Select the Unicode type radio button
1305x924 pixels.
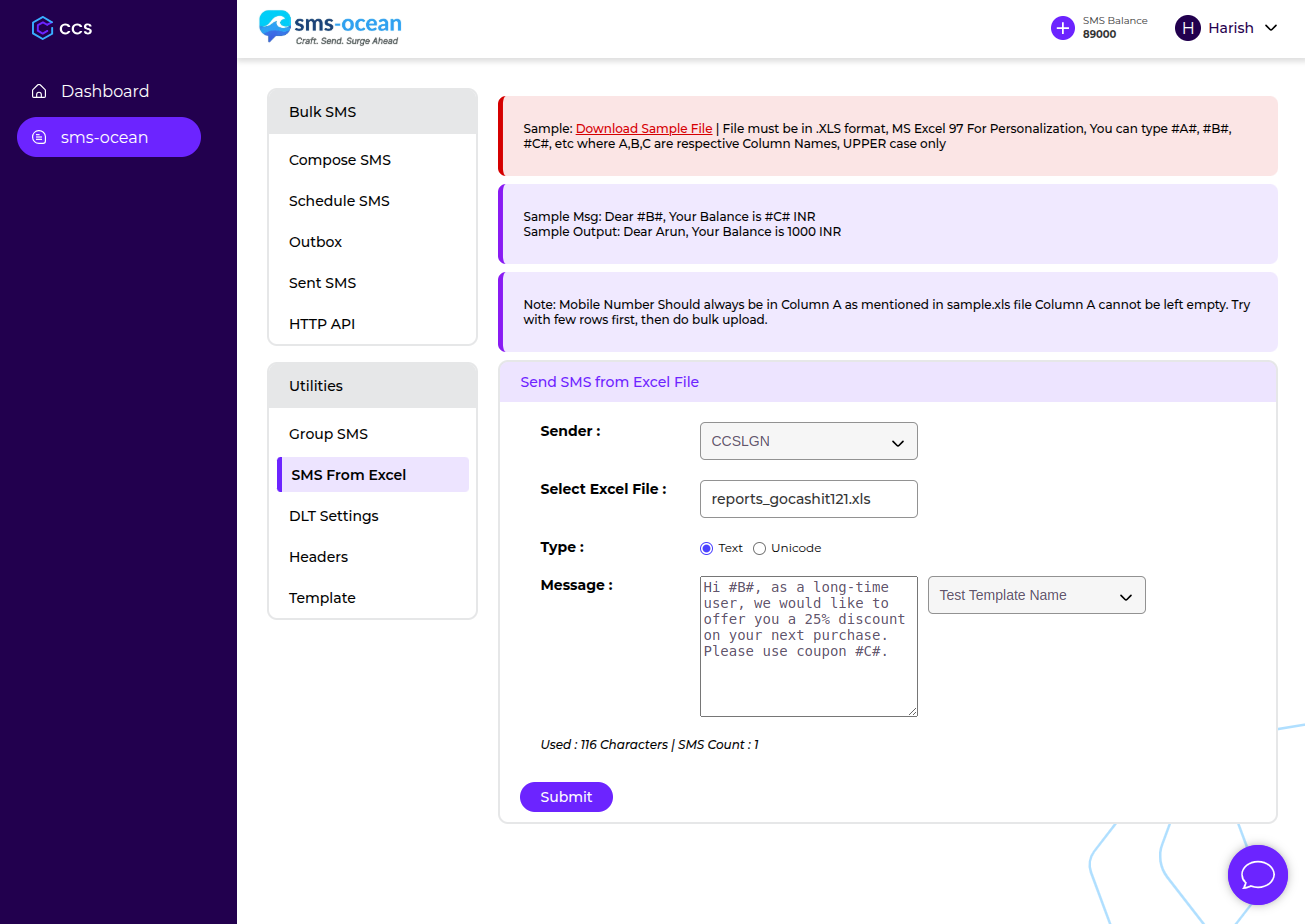pos(759,548)
